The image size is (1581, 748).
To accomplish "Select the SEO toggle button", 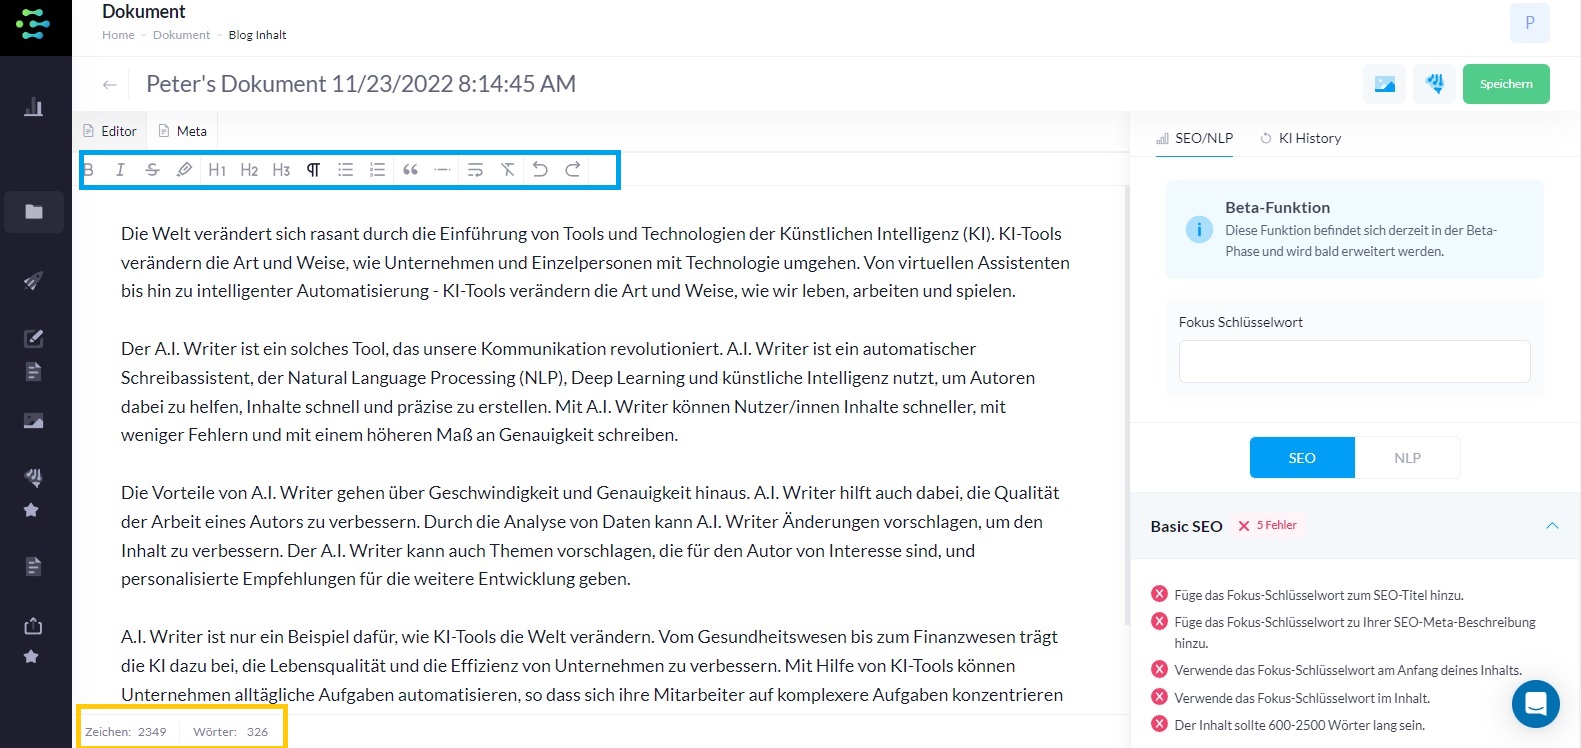I will (x=1302, y=458).
